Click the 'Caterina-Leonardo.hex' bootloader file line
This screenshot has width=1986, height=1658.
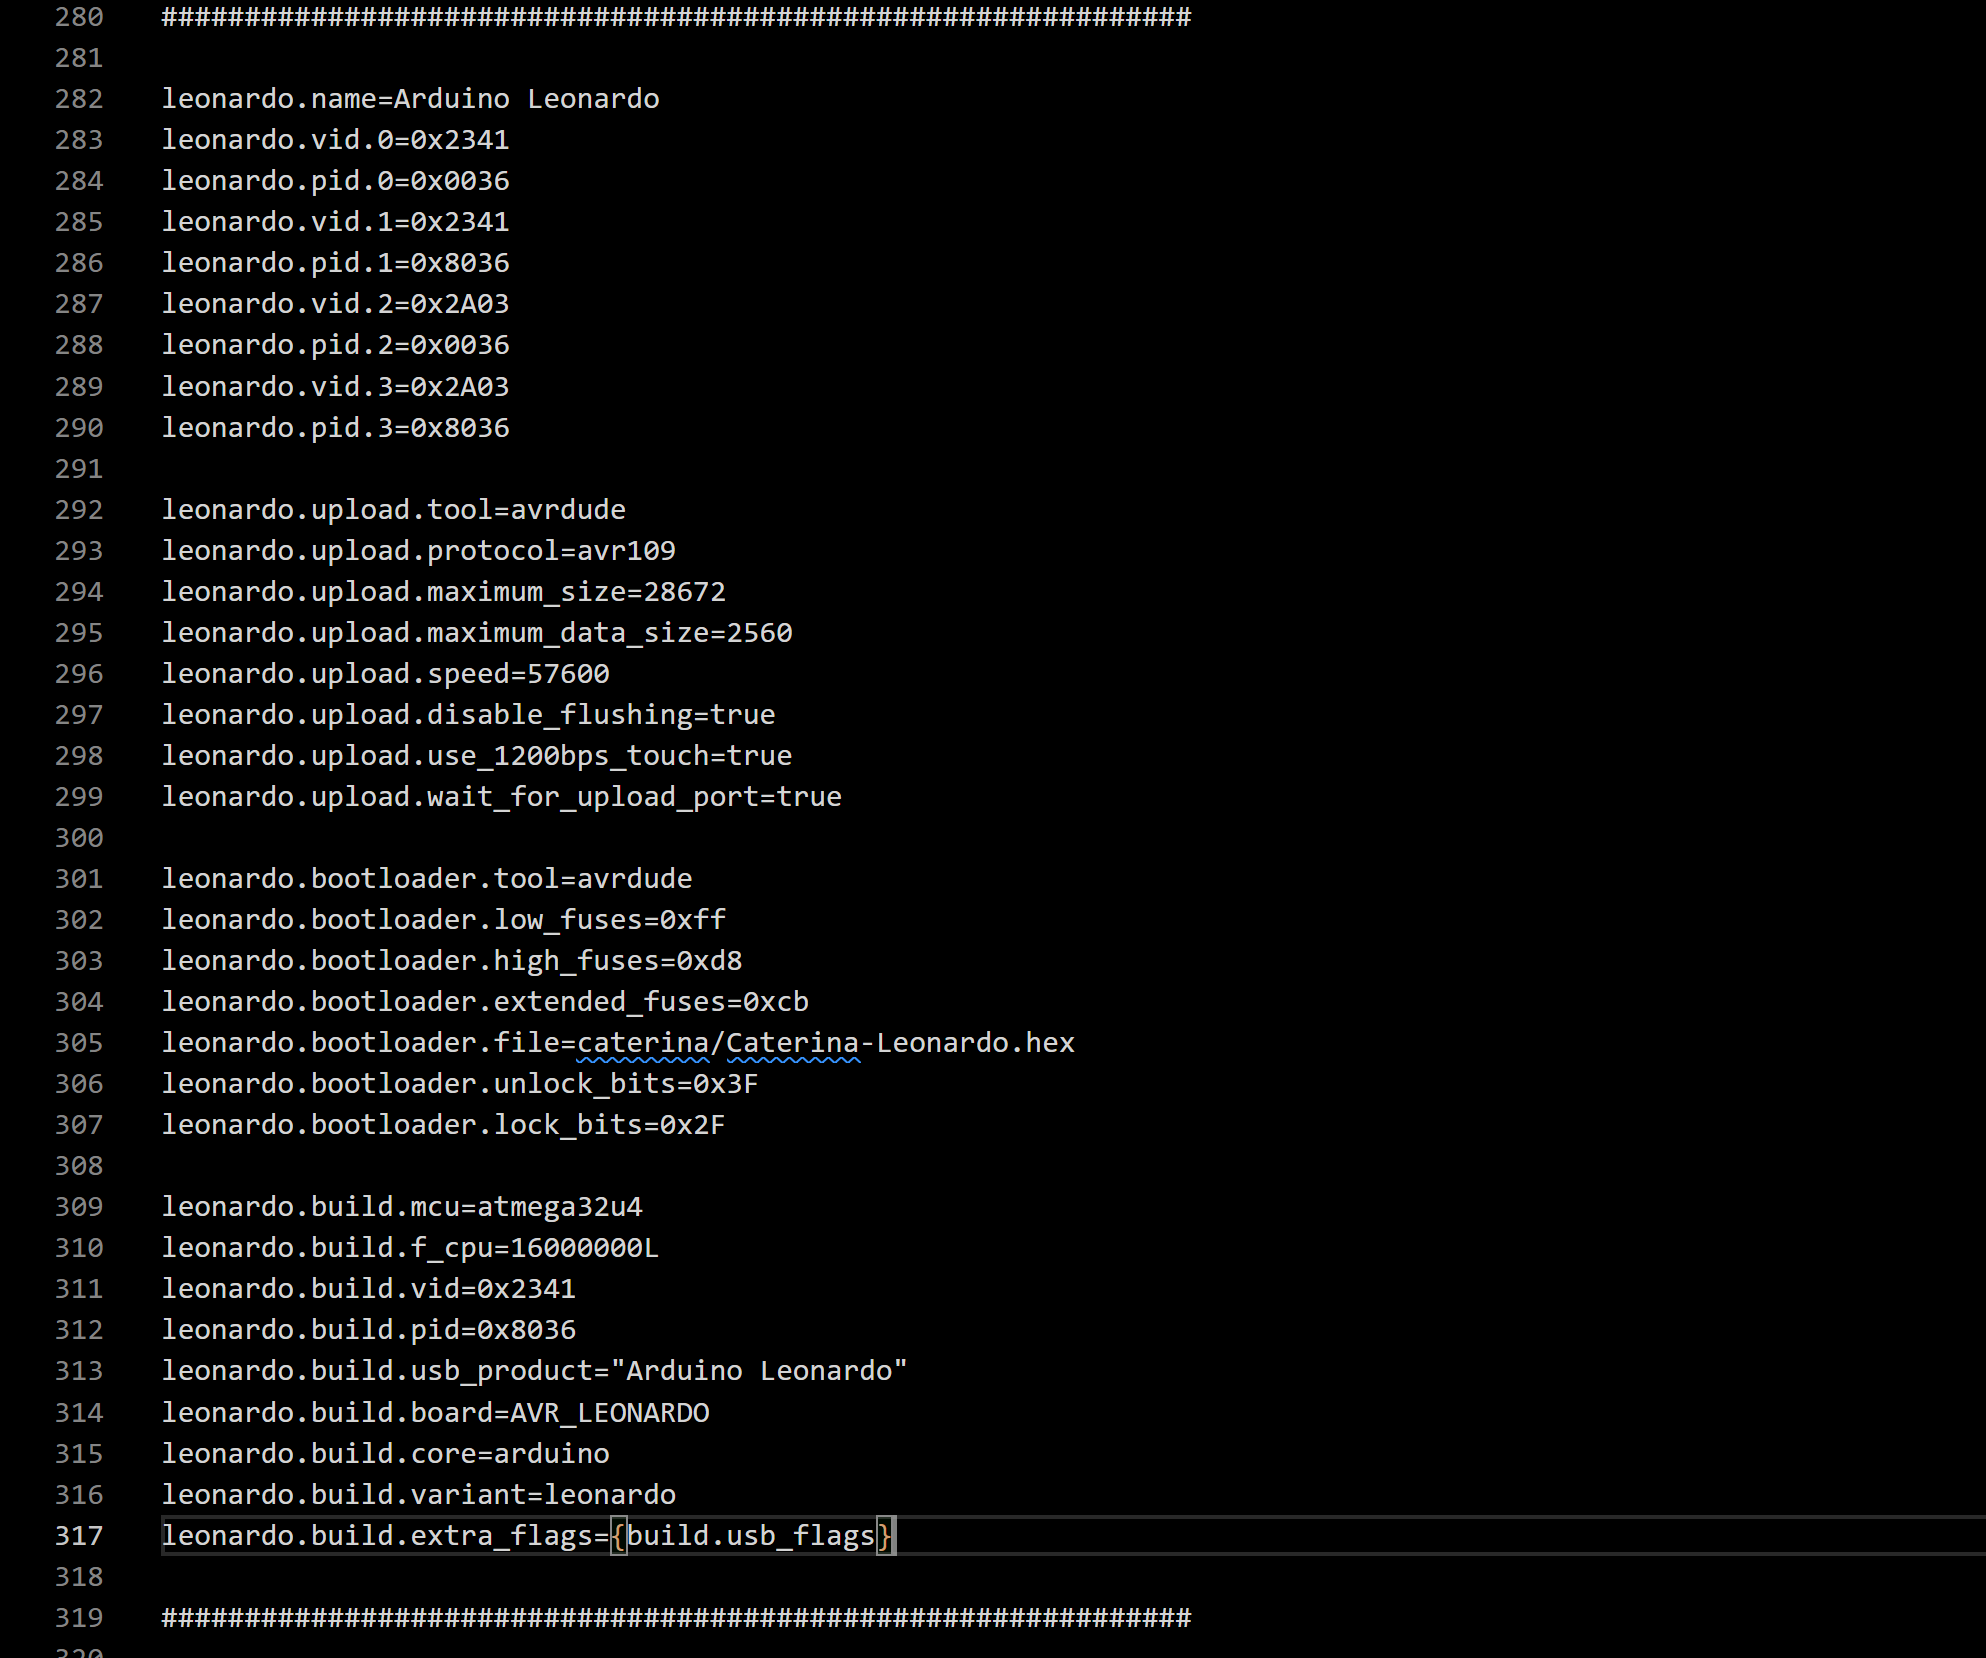click(618, 1043)
